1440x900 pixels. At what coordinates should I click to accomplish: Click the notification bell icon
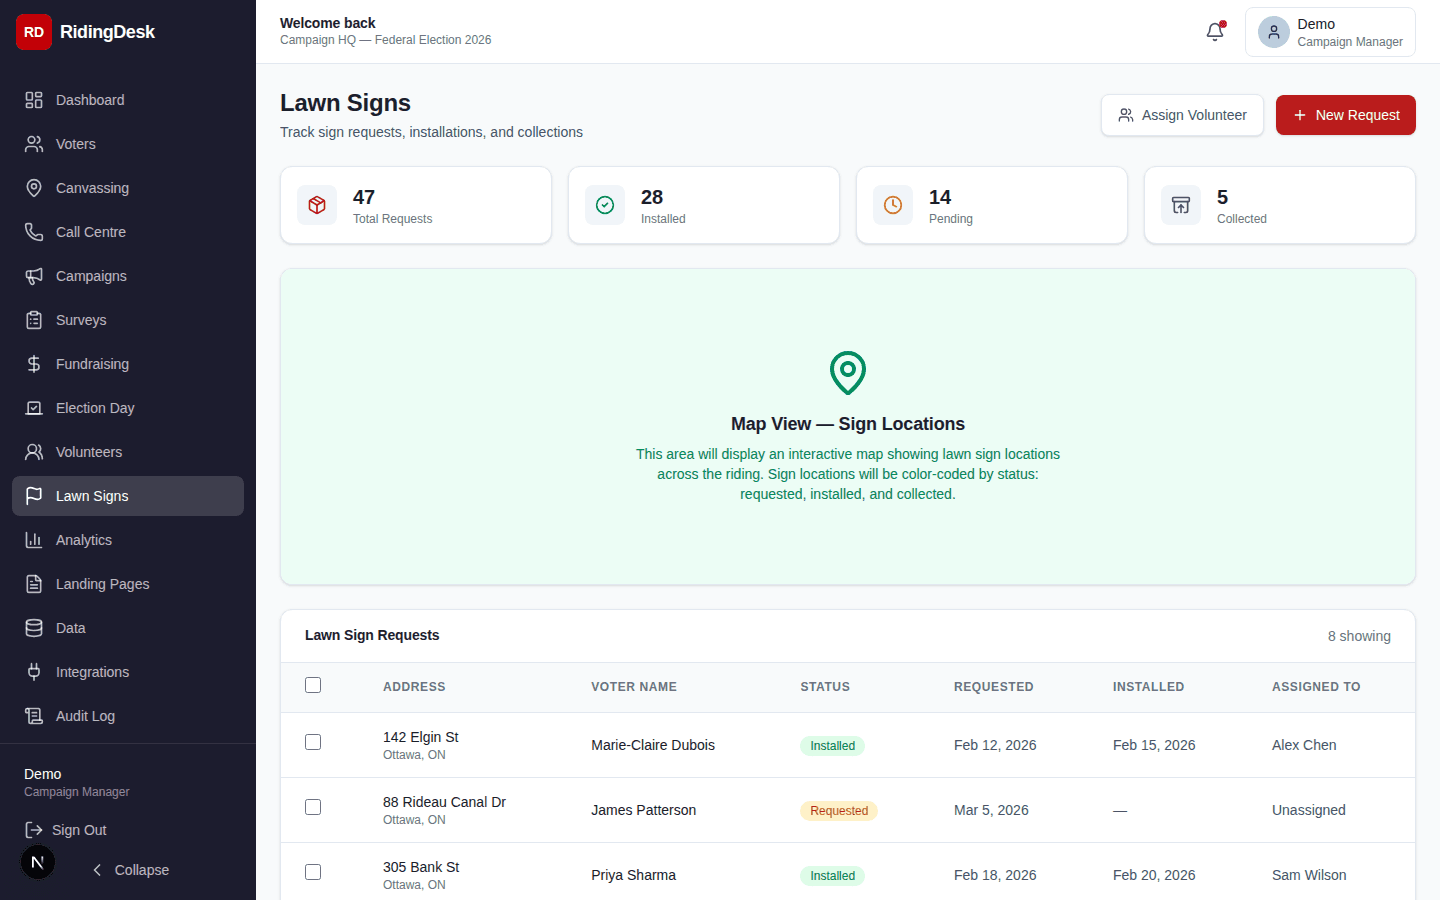[1215, 32]
